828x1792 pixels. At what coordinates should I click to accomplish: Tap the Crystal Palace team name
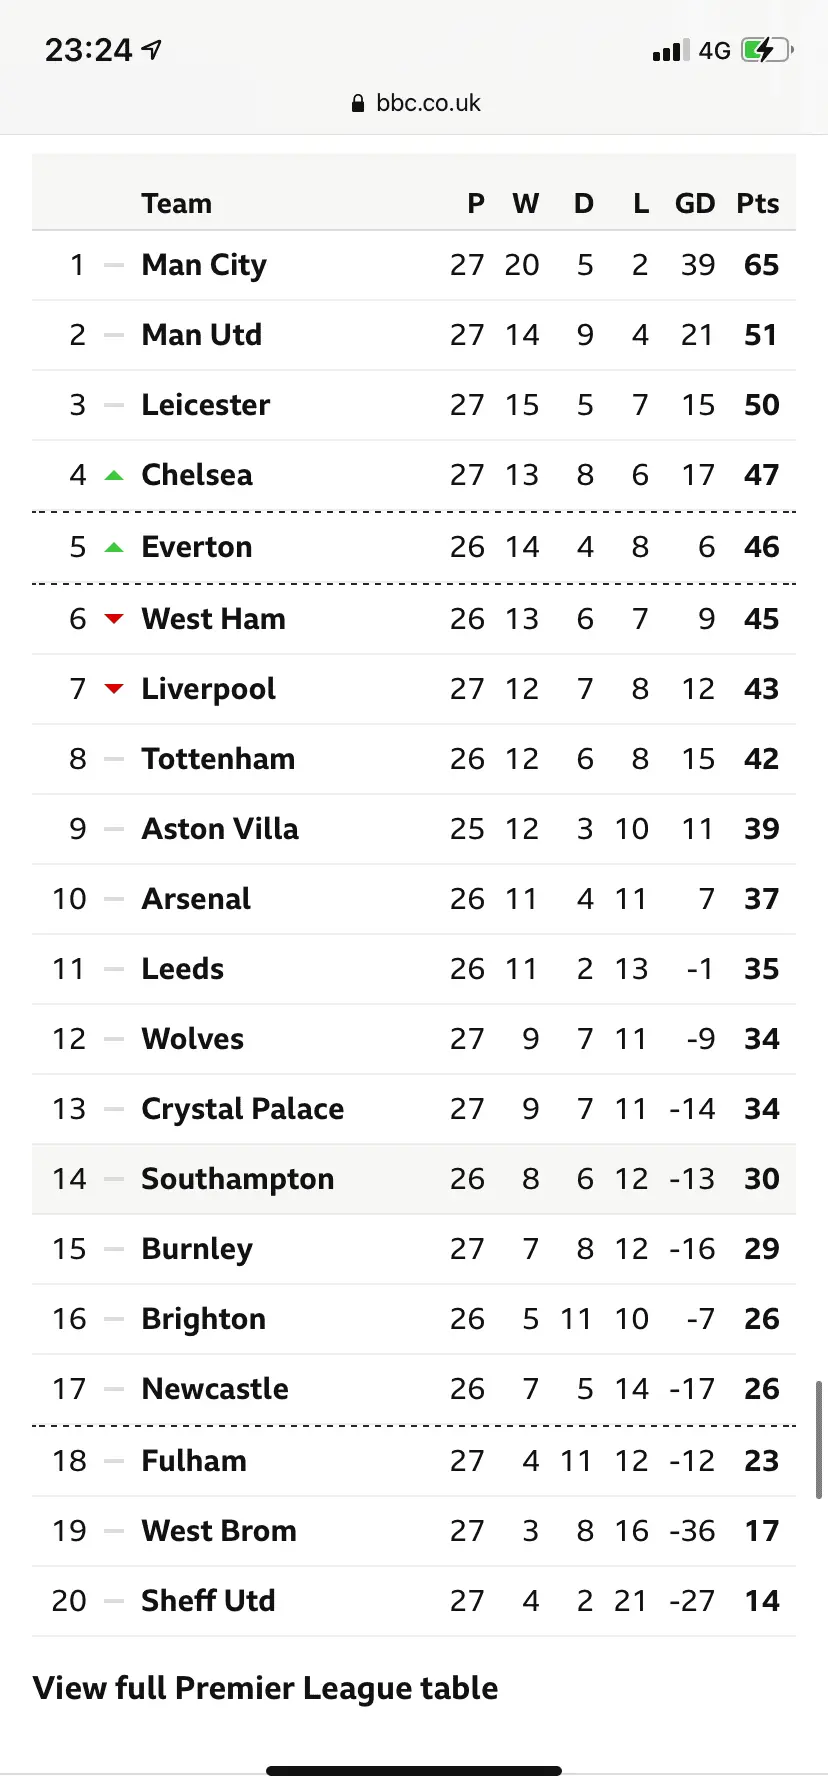click(x=242, y=1109)
